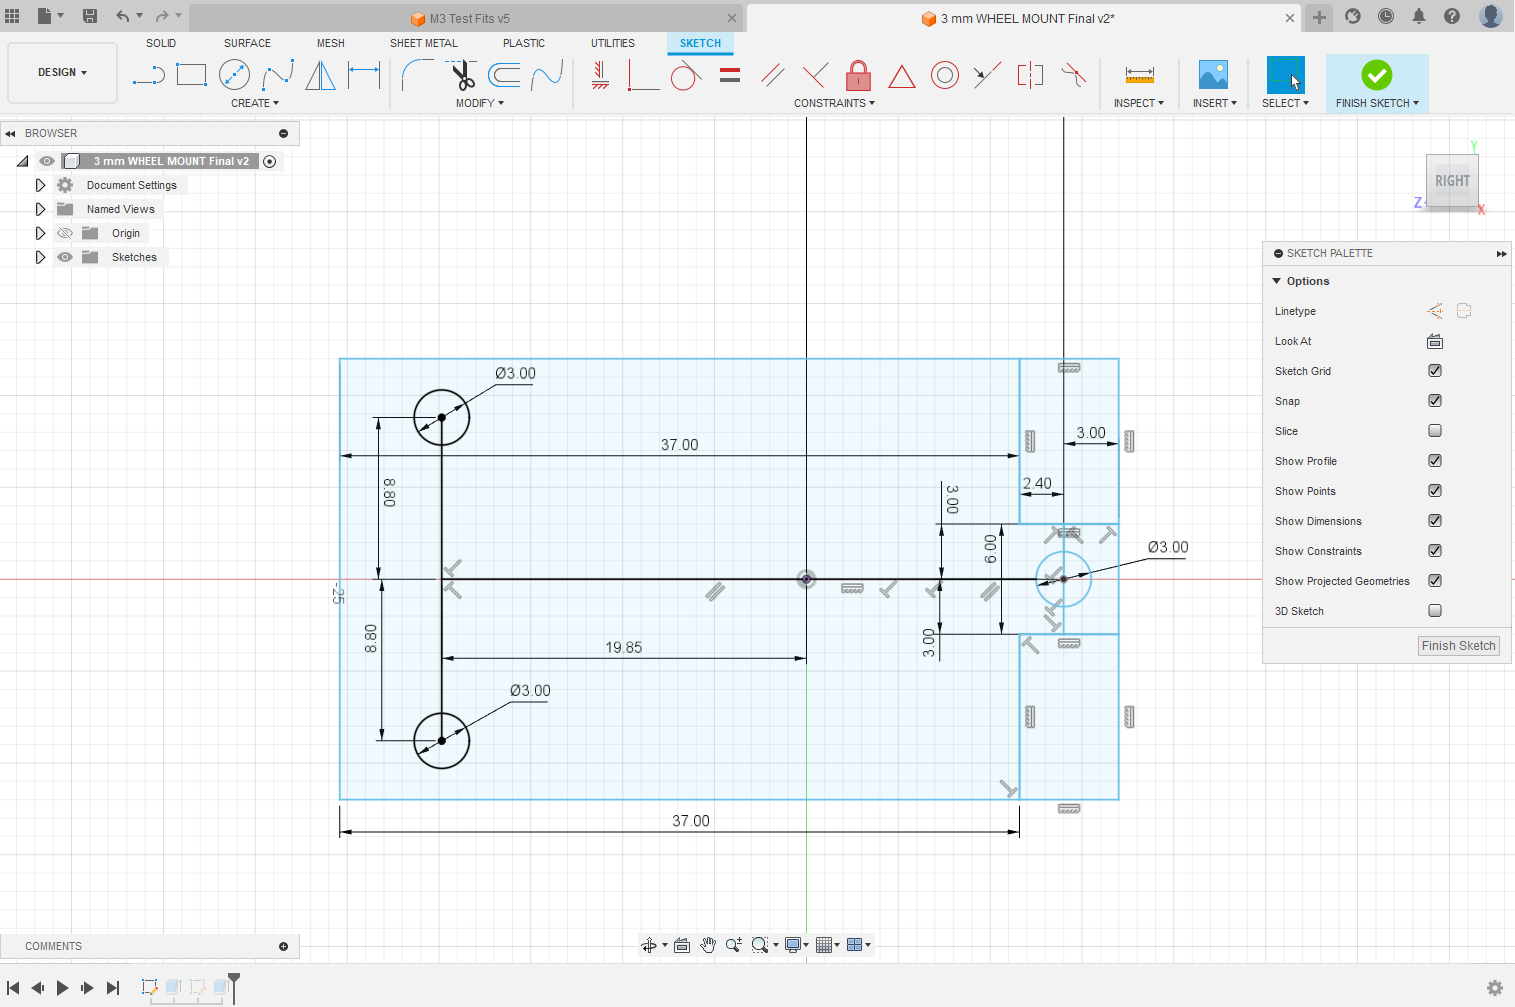This screenshot has width=1515, height=1007.
Task: Select the Line sketch tool
Action: [148, 75]
